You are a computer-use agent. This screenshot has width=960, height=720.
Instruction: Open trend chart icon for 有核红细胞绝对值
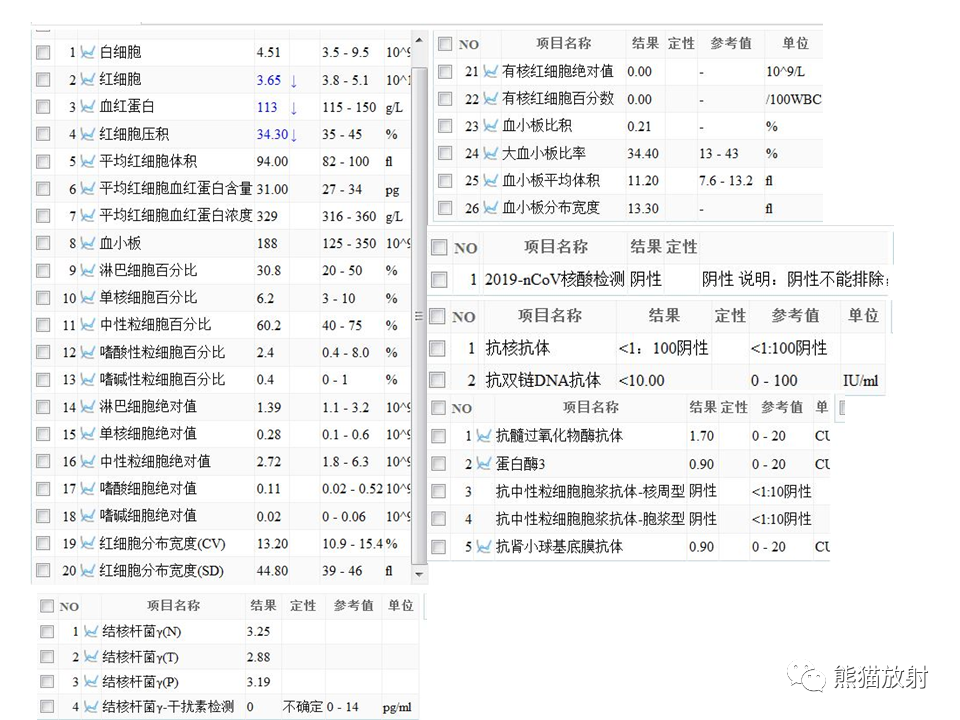(x=490, y=72)
